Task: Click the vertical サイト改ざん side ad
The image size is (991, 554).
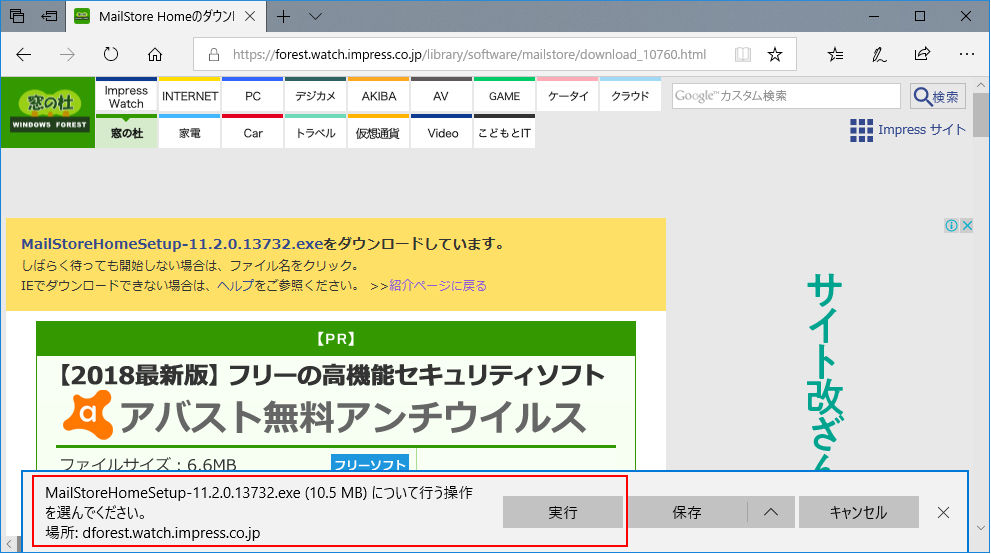Action: (825, 373)
